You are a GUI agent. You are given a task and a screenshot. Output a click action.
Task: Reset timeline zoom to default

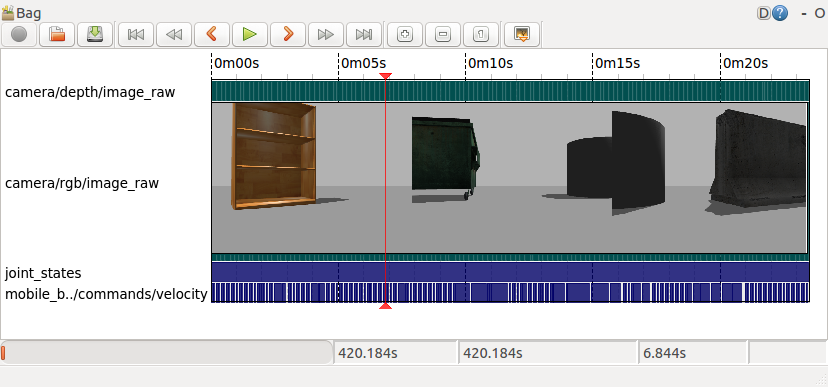tap(481, 35)
